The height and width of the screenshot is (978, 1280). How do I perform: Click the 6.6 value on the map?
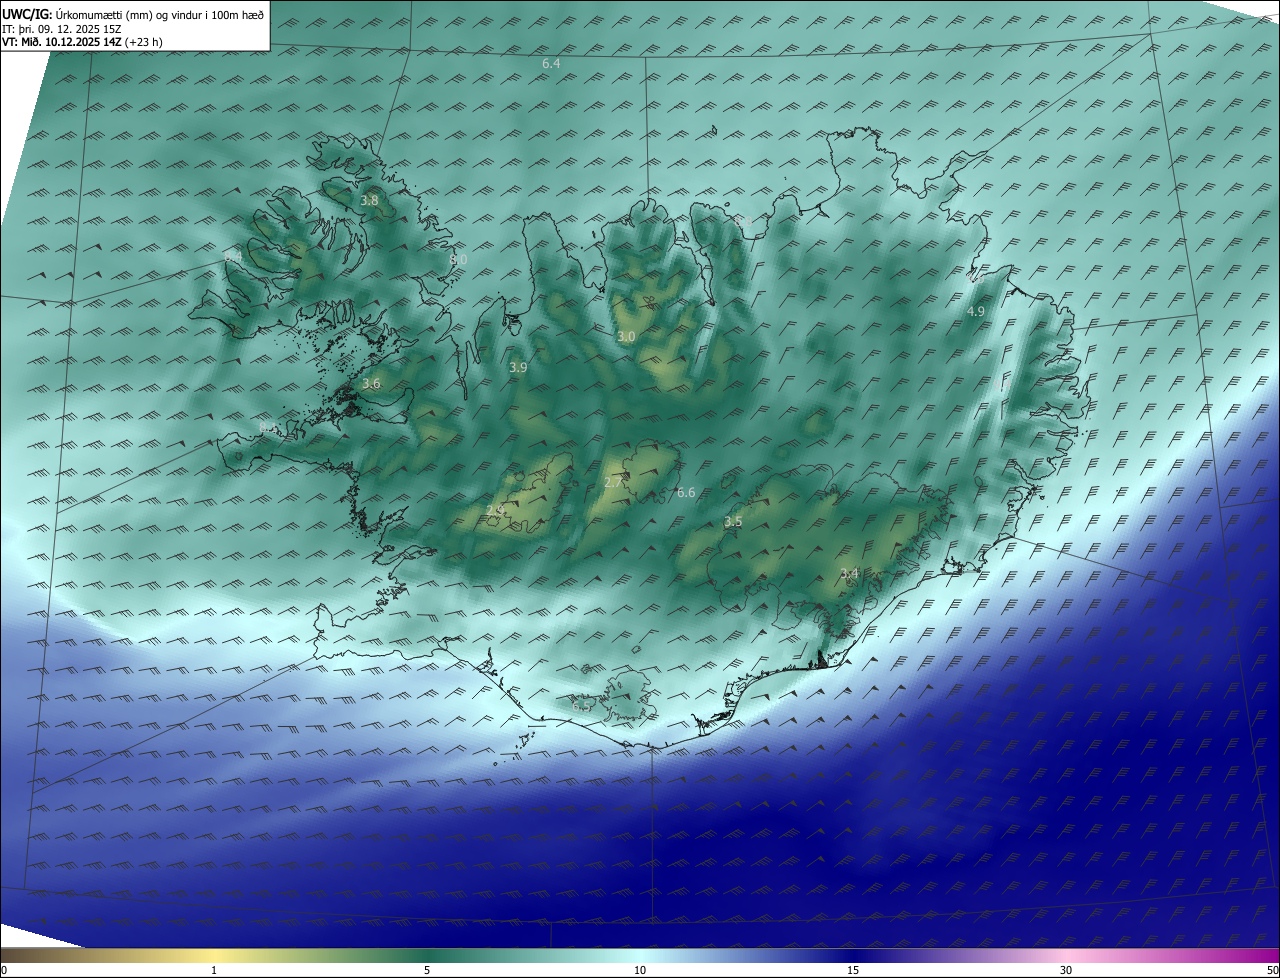tap(686, 492)
